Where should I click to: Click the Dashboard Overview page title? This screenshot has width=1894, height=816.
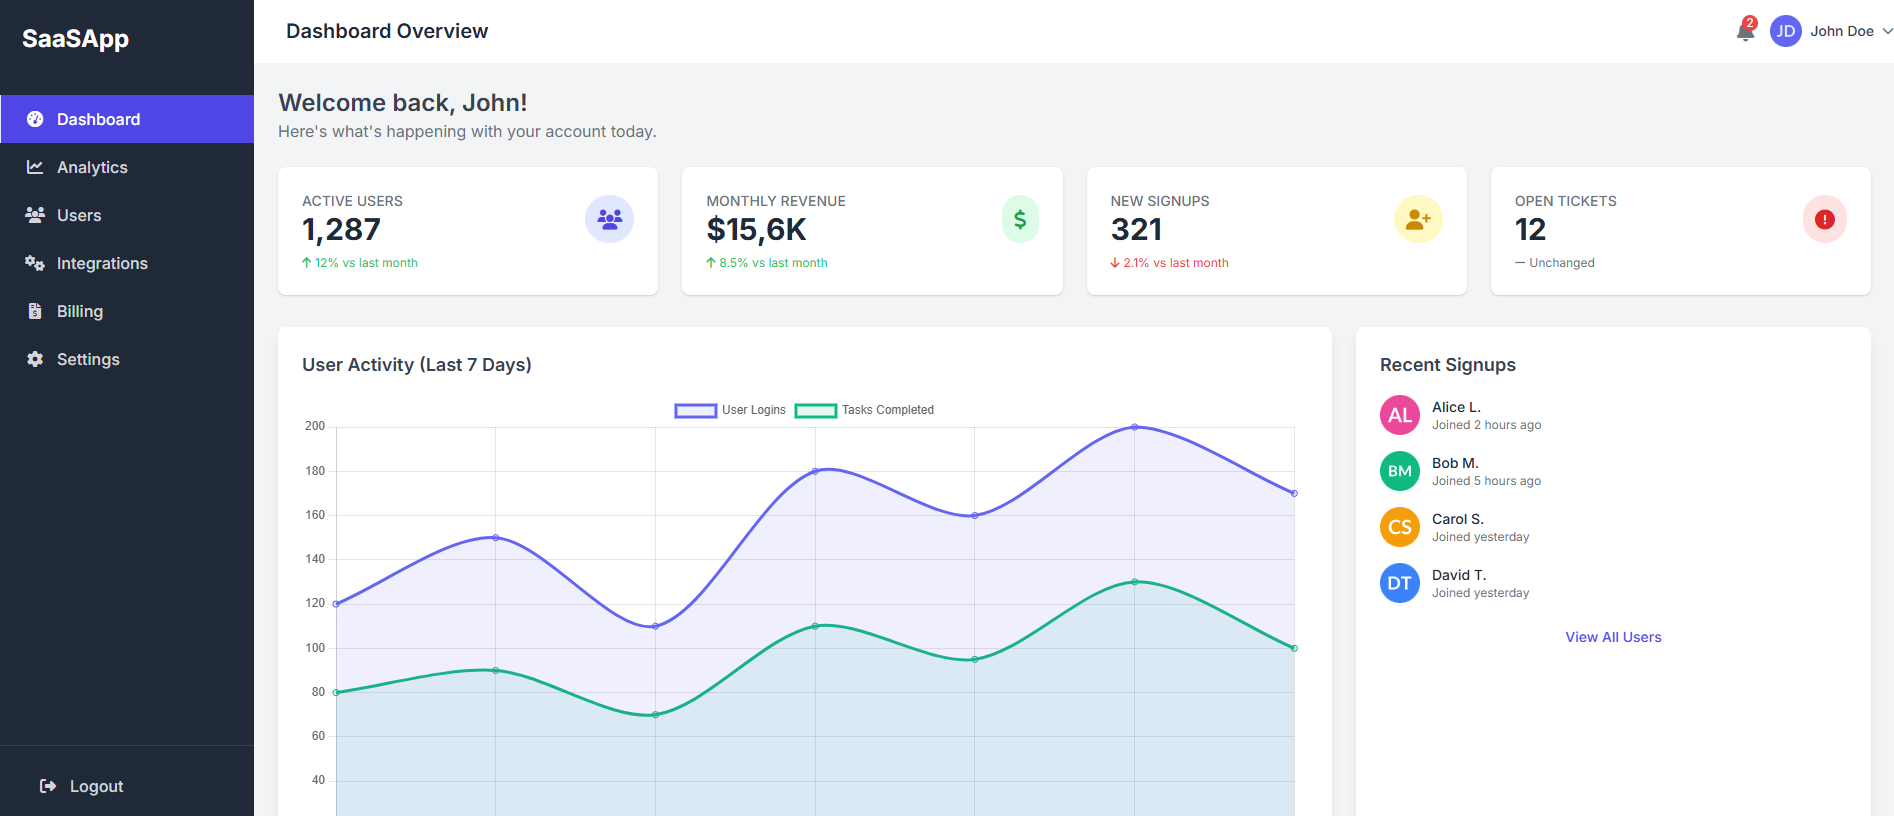point(387,31)
